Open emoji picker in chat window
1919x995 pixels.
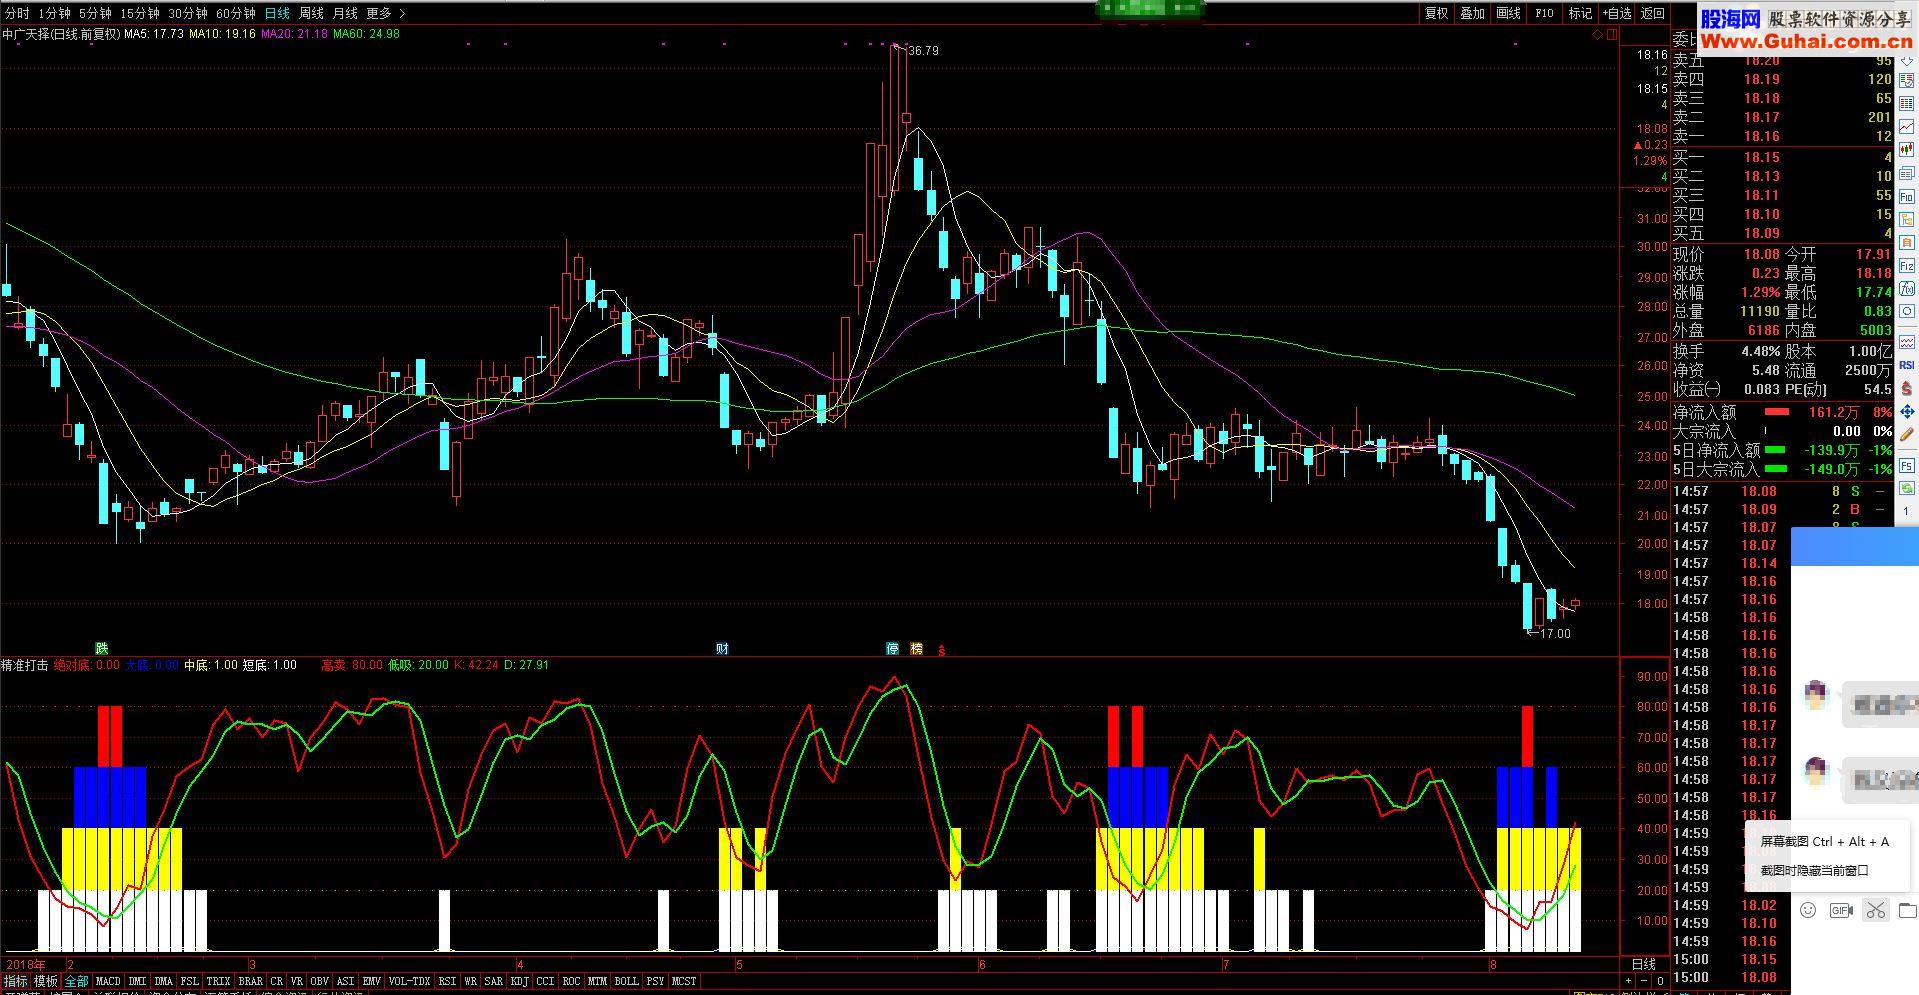[x=1808, y=910]
